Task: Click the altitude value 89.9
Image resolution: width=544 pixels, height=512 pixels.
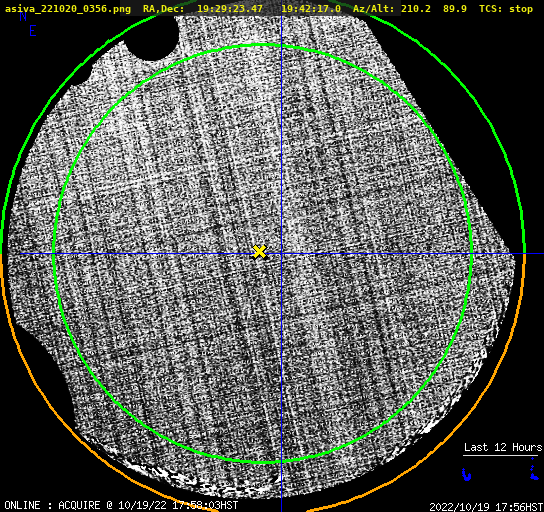Action: (x=454, y=9)
